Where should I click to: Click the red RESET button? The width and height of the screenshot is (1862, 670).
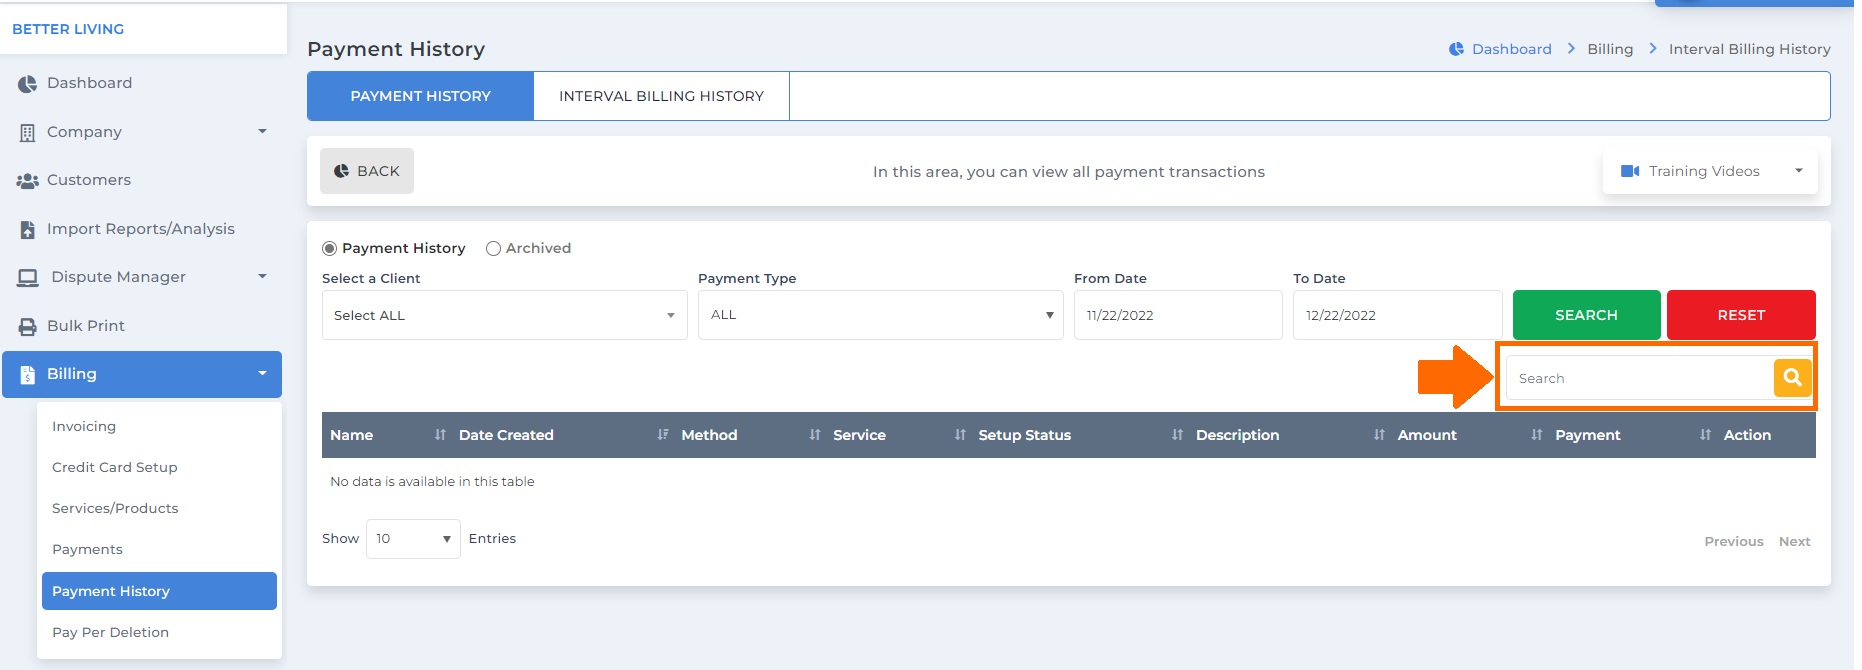[1741, 315]
